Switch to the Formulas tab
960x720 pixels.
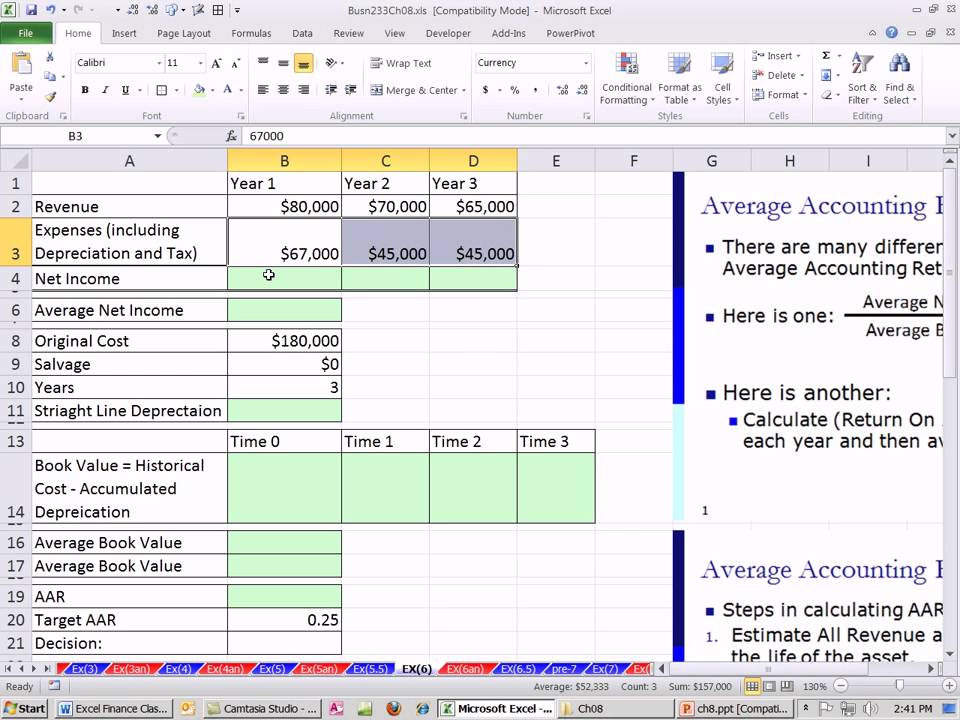pyautogui.click(x=251, y=33)
